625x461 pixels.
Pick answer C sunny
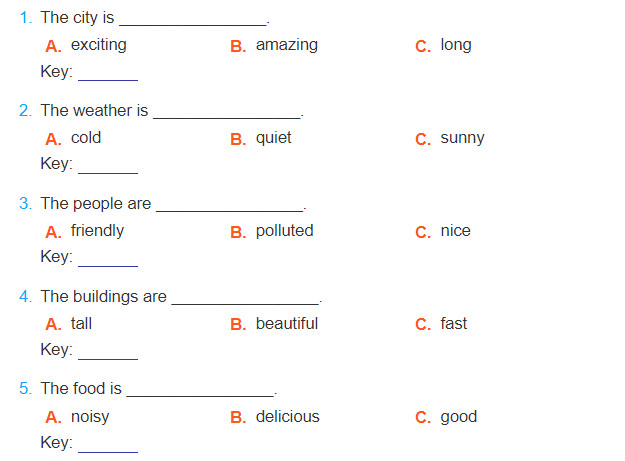click(450, 139)
